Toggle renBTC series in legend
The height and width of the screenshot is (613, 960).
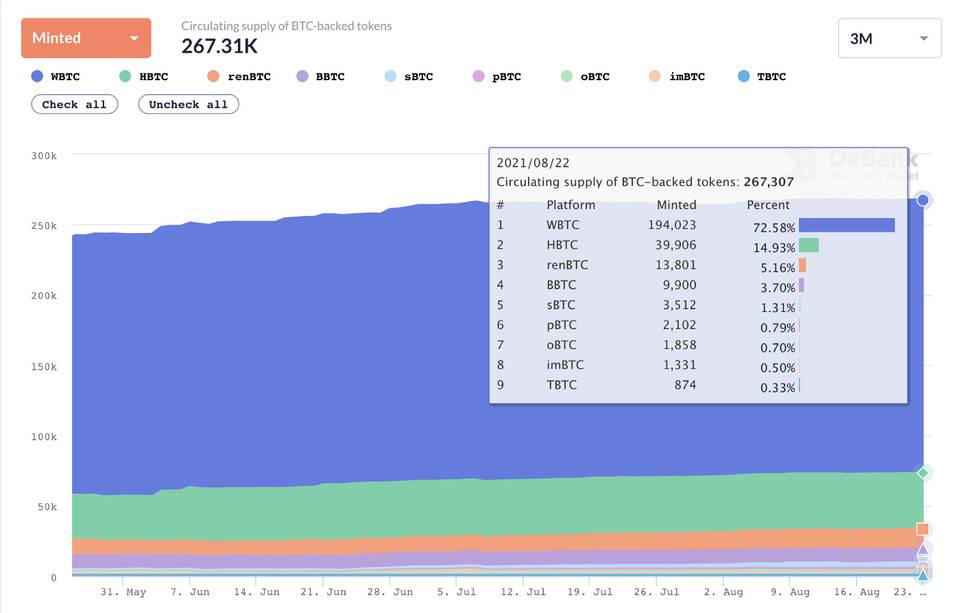[239, 77]
